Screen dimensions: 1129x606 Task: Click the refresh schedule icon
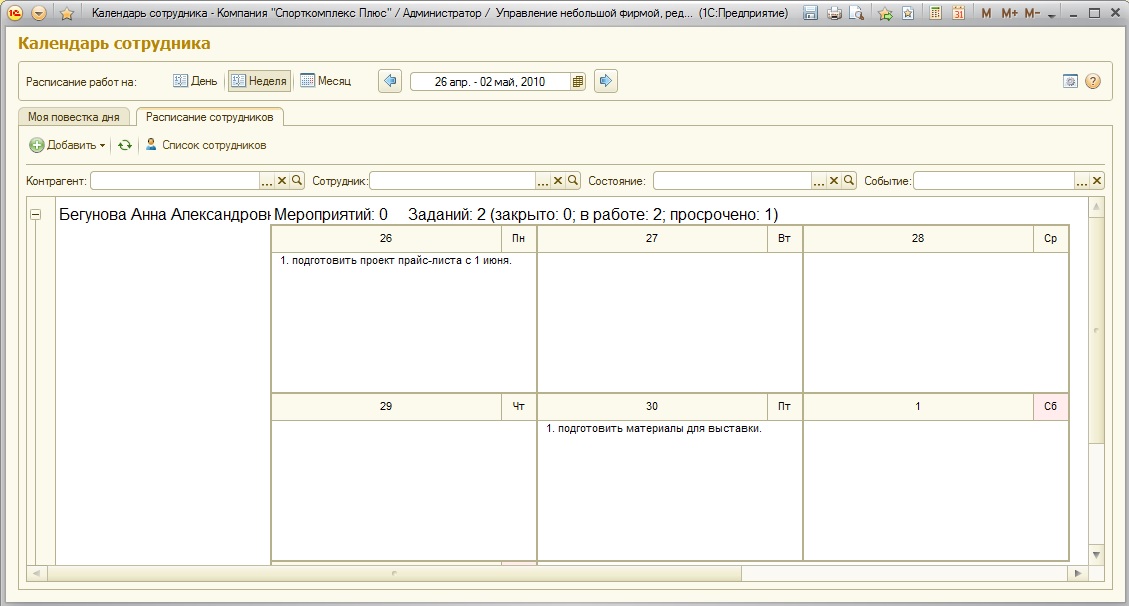tap(125, 145)
